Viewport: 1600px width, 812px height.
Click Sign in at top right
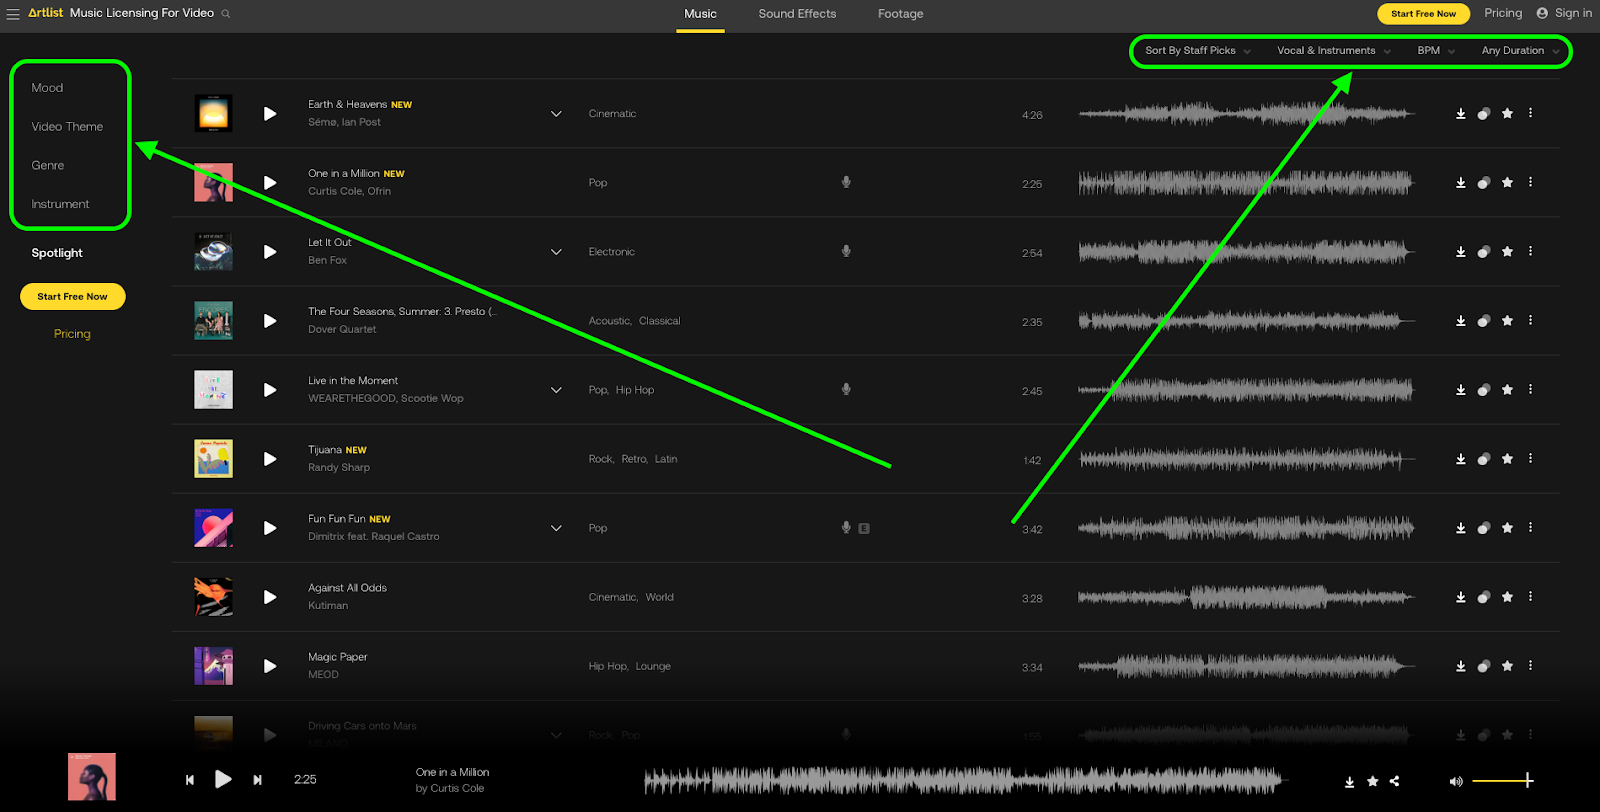[x=1564, y=13]
